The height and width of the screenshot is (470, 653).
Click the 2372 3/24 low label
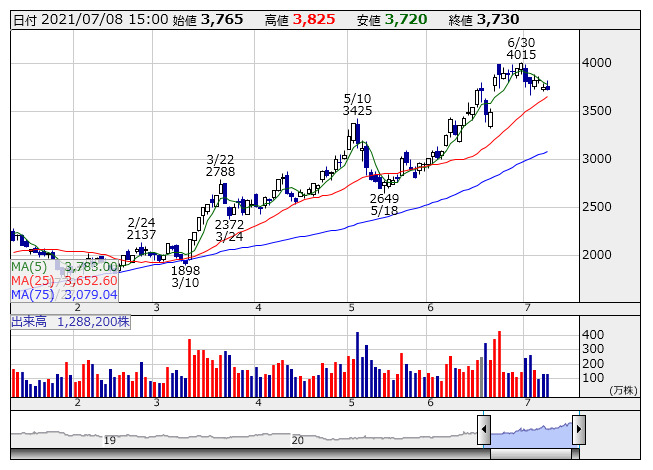pos(229,231)
